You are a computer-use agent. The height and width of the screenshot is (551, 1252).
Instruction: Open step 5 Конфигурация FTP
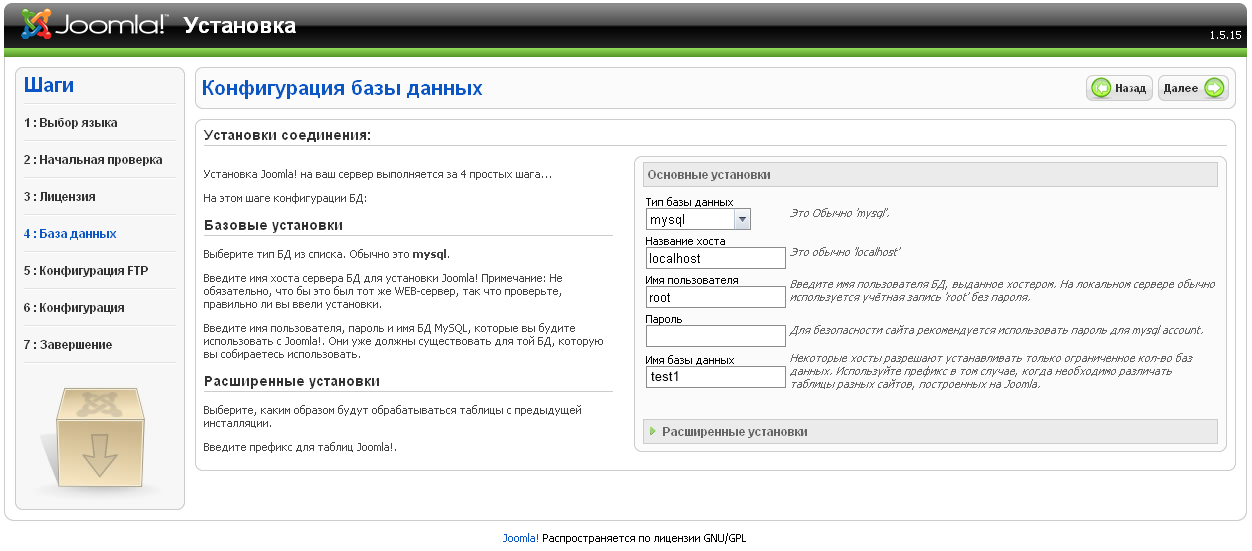tap(86, 271)
